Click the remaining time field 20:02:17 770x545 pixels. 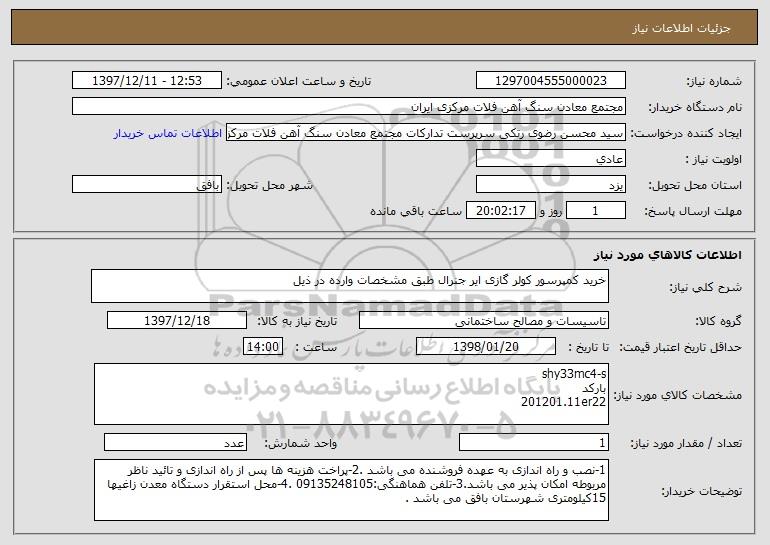(x=500, y=211)
